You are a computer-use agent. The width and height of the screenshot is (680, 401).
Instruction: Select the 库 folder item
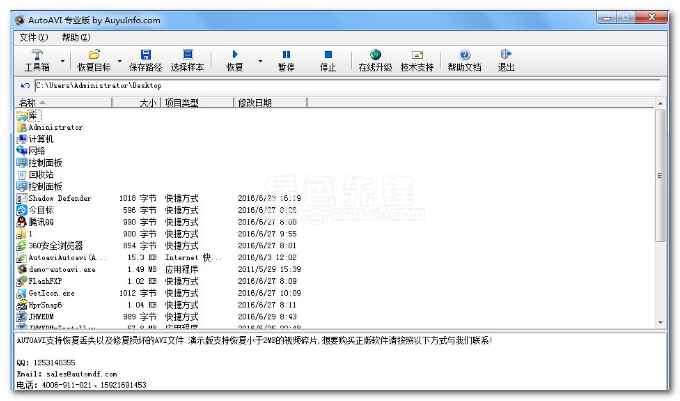pos(29,116)
